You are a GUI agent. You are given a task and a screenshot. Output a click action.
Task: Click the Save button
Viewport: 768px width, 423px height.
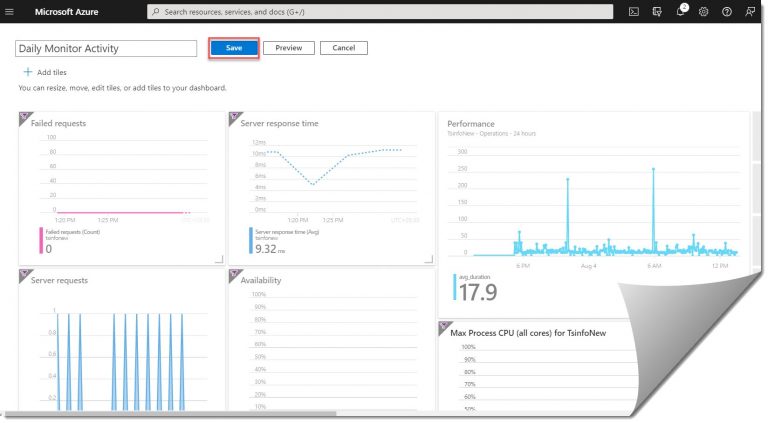click(234, 48)
